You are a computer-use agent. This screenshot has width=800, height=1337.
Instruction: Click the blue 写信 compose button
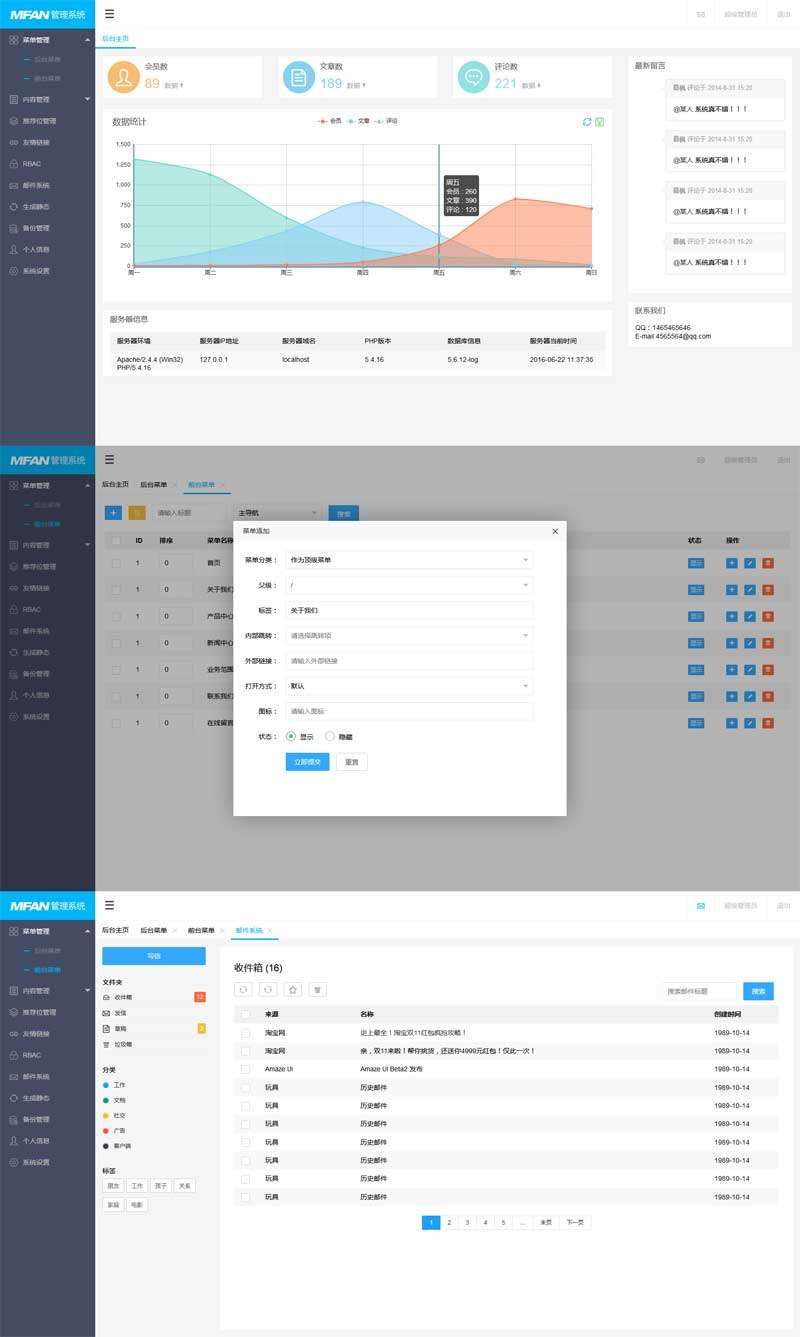154,956
